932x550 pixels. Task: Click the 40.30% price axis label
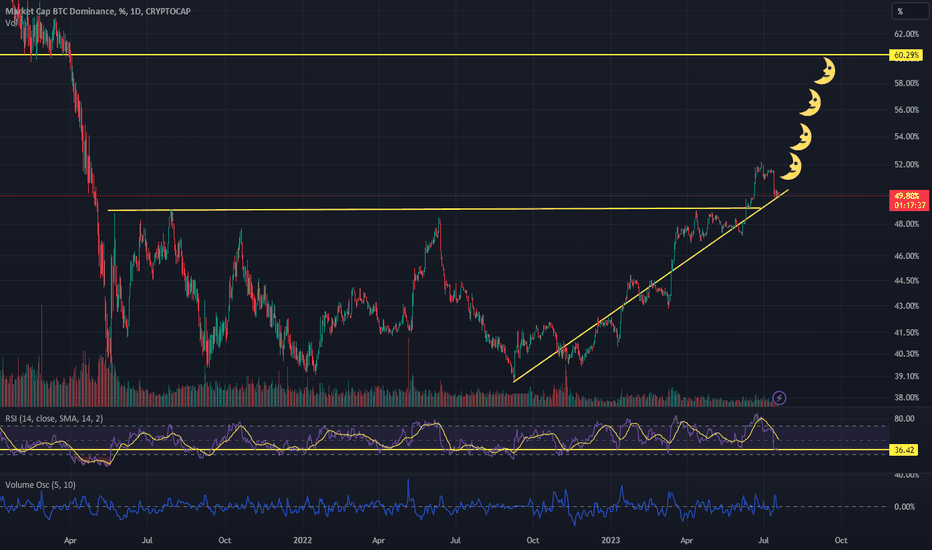[906, 354]
